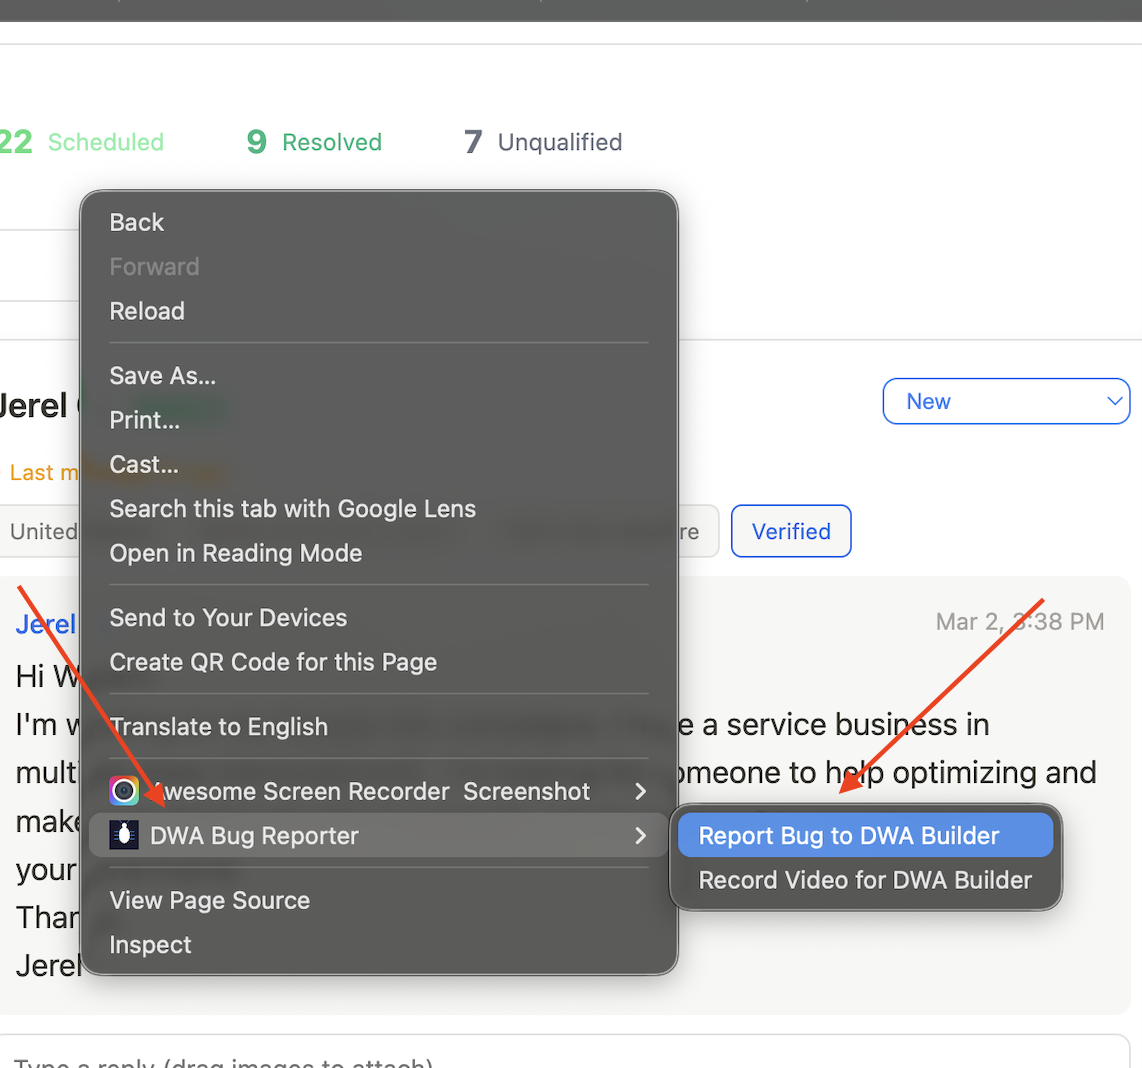Click the Awesome Screen Recorder extension icon
Screen dimensions: 1142x1068
(124, 790)
